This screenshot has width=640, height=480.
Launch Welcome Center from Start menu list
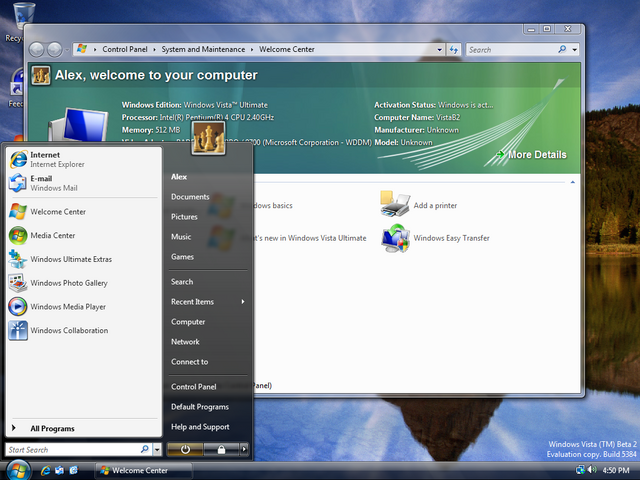(x=84, y=212)
